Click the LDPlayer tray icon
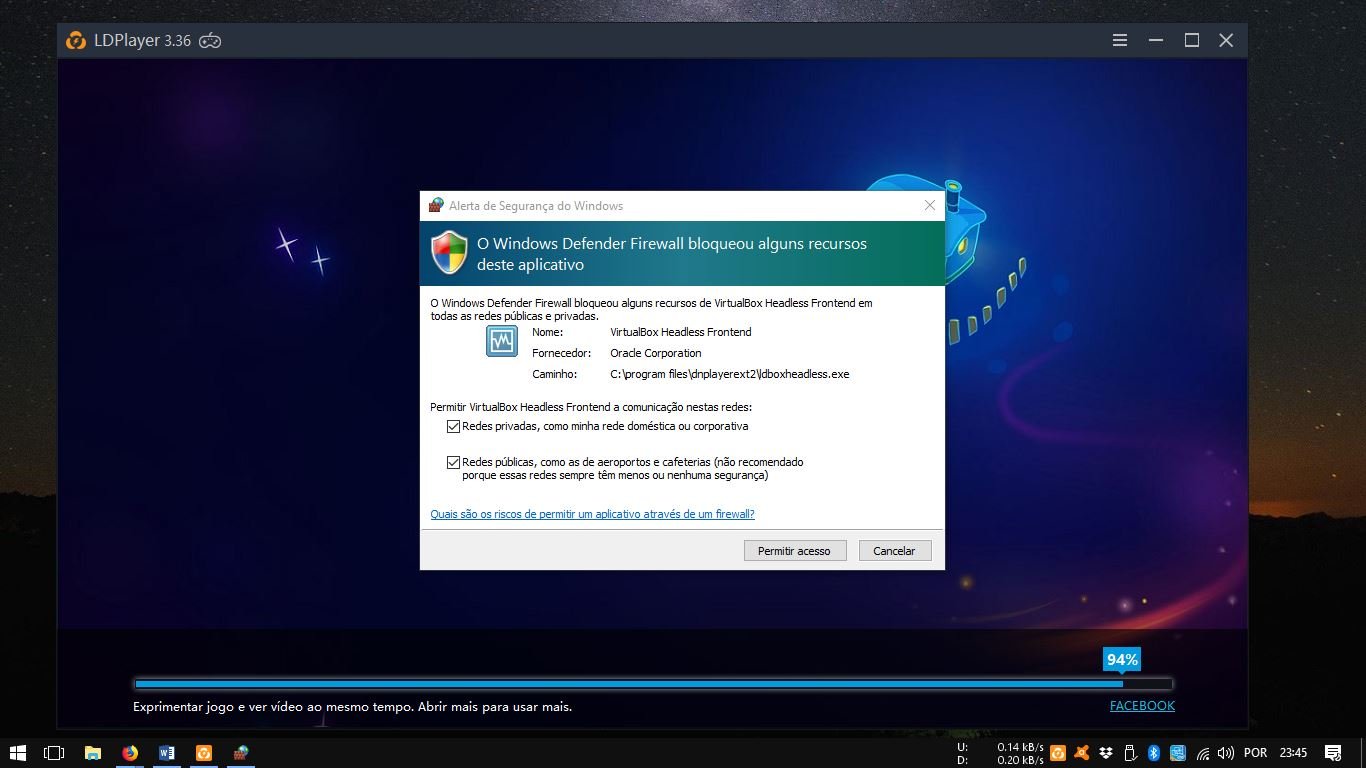 1057,752
